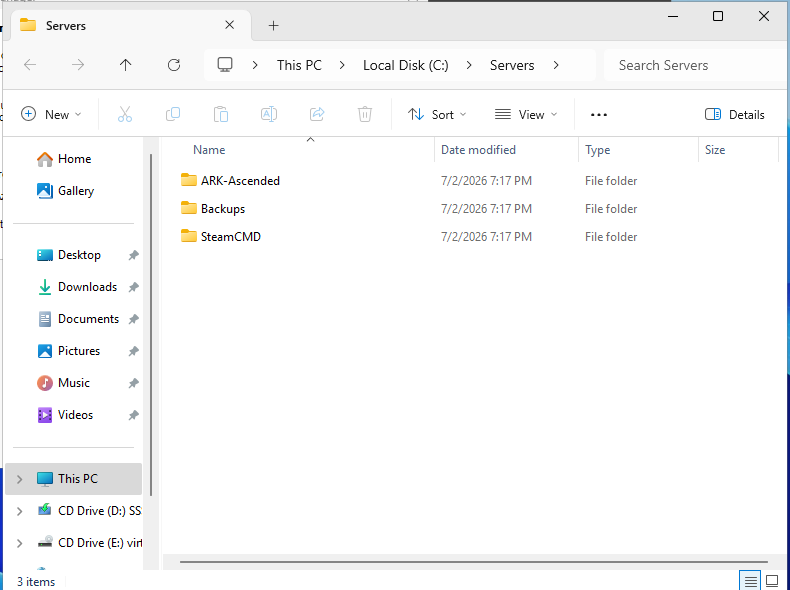The image size is (790, 590).
Task: Open Documents quick access folder
Action: click(x=88, y=319)
